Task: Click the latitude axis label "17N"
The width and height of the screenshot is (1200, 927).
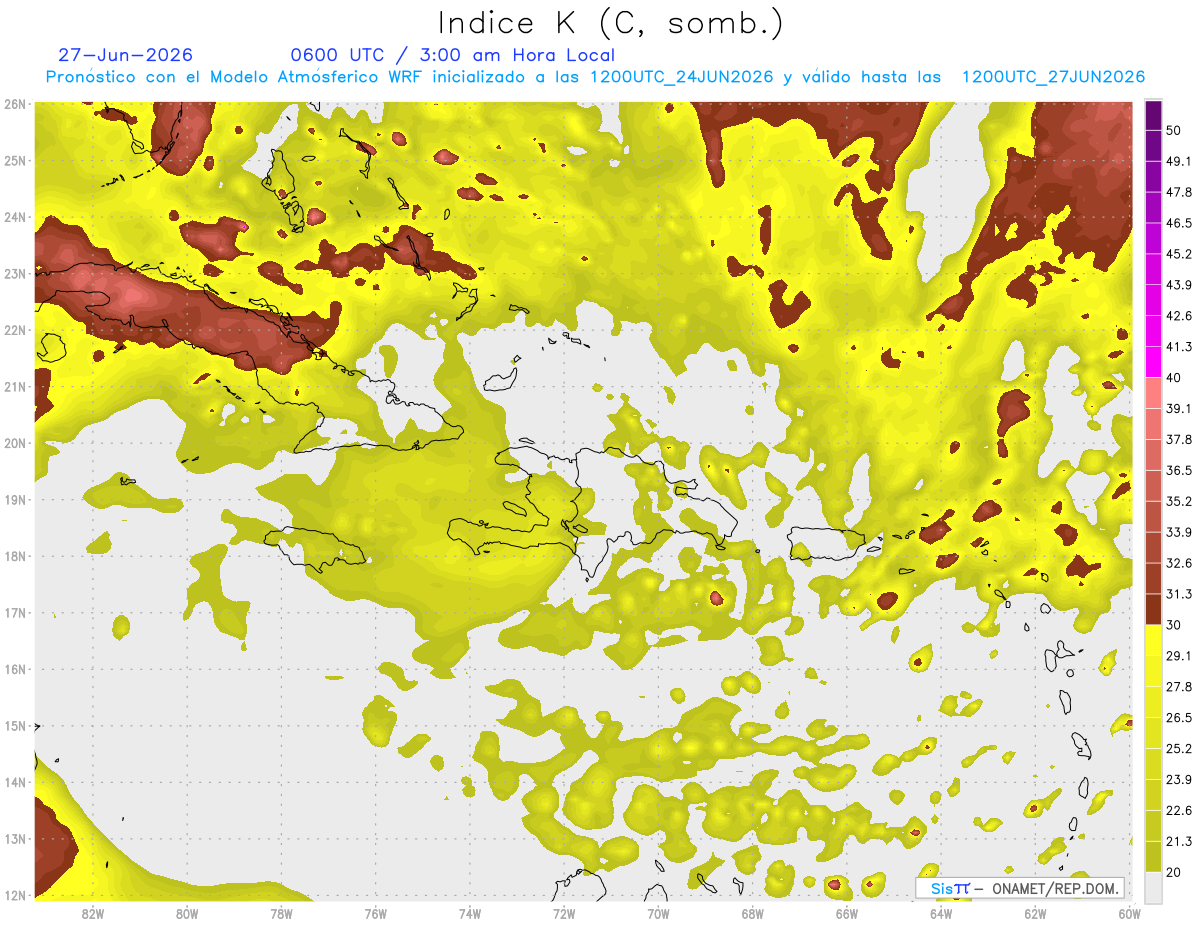Action: click(15, 612)
